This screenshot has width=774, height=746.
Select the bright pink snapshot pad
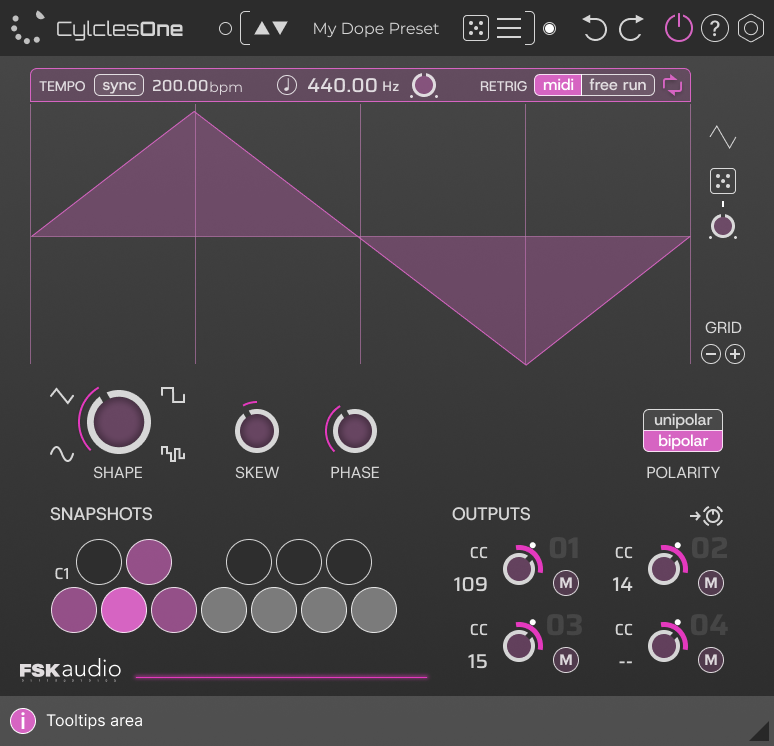[124, 607]
